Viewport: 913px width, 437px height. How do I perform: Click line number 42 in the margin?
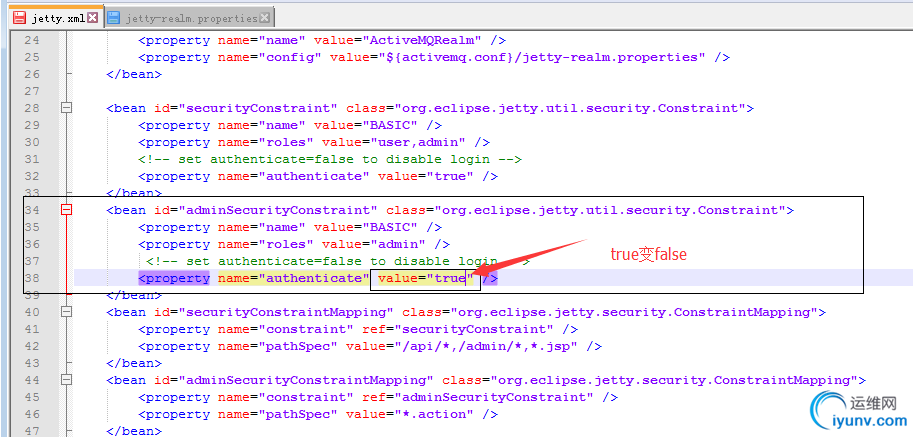coord(33,346)
